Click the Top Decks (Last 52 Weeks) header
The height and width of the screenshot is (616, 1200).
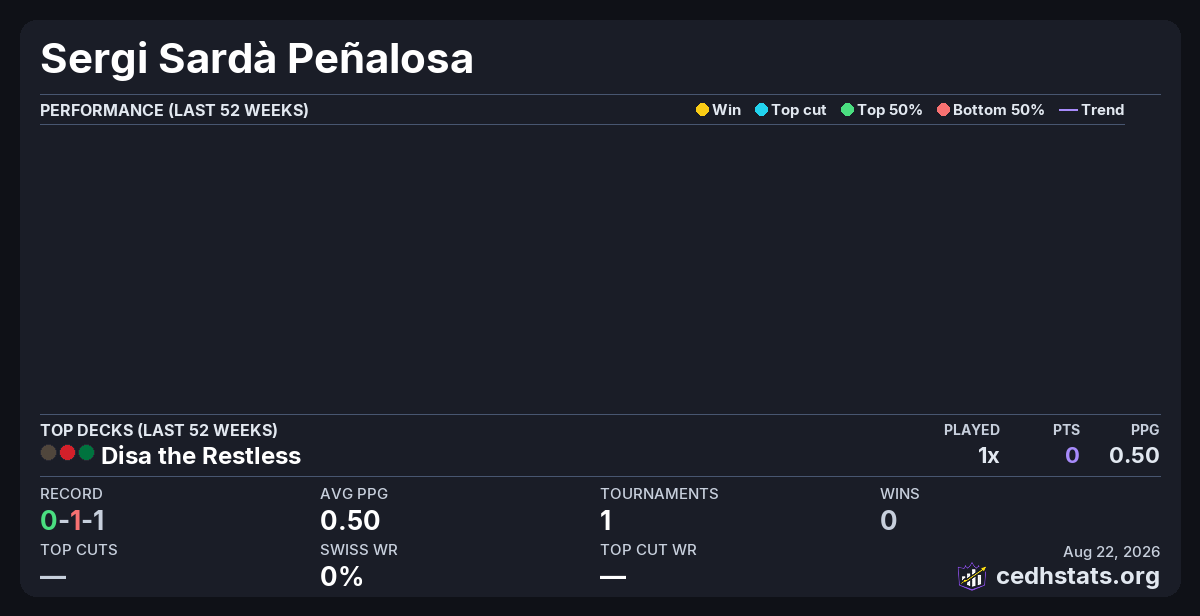pyautogui.click(x=159, y=430)
